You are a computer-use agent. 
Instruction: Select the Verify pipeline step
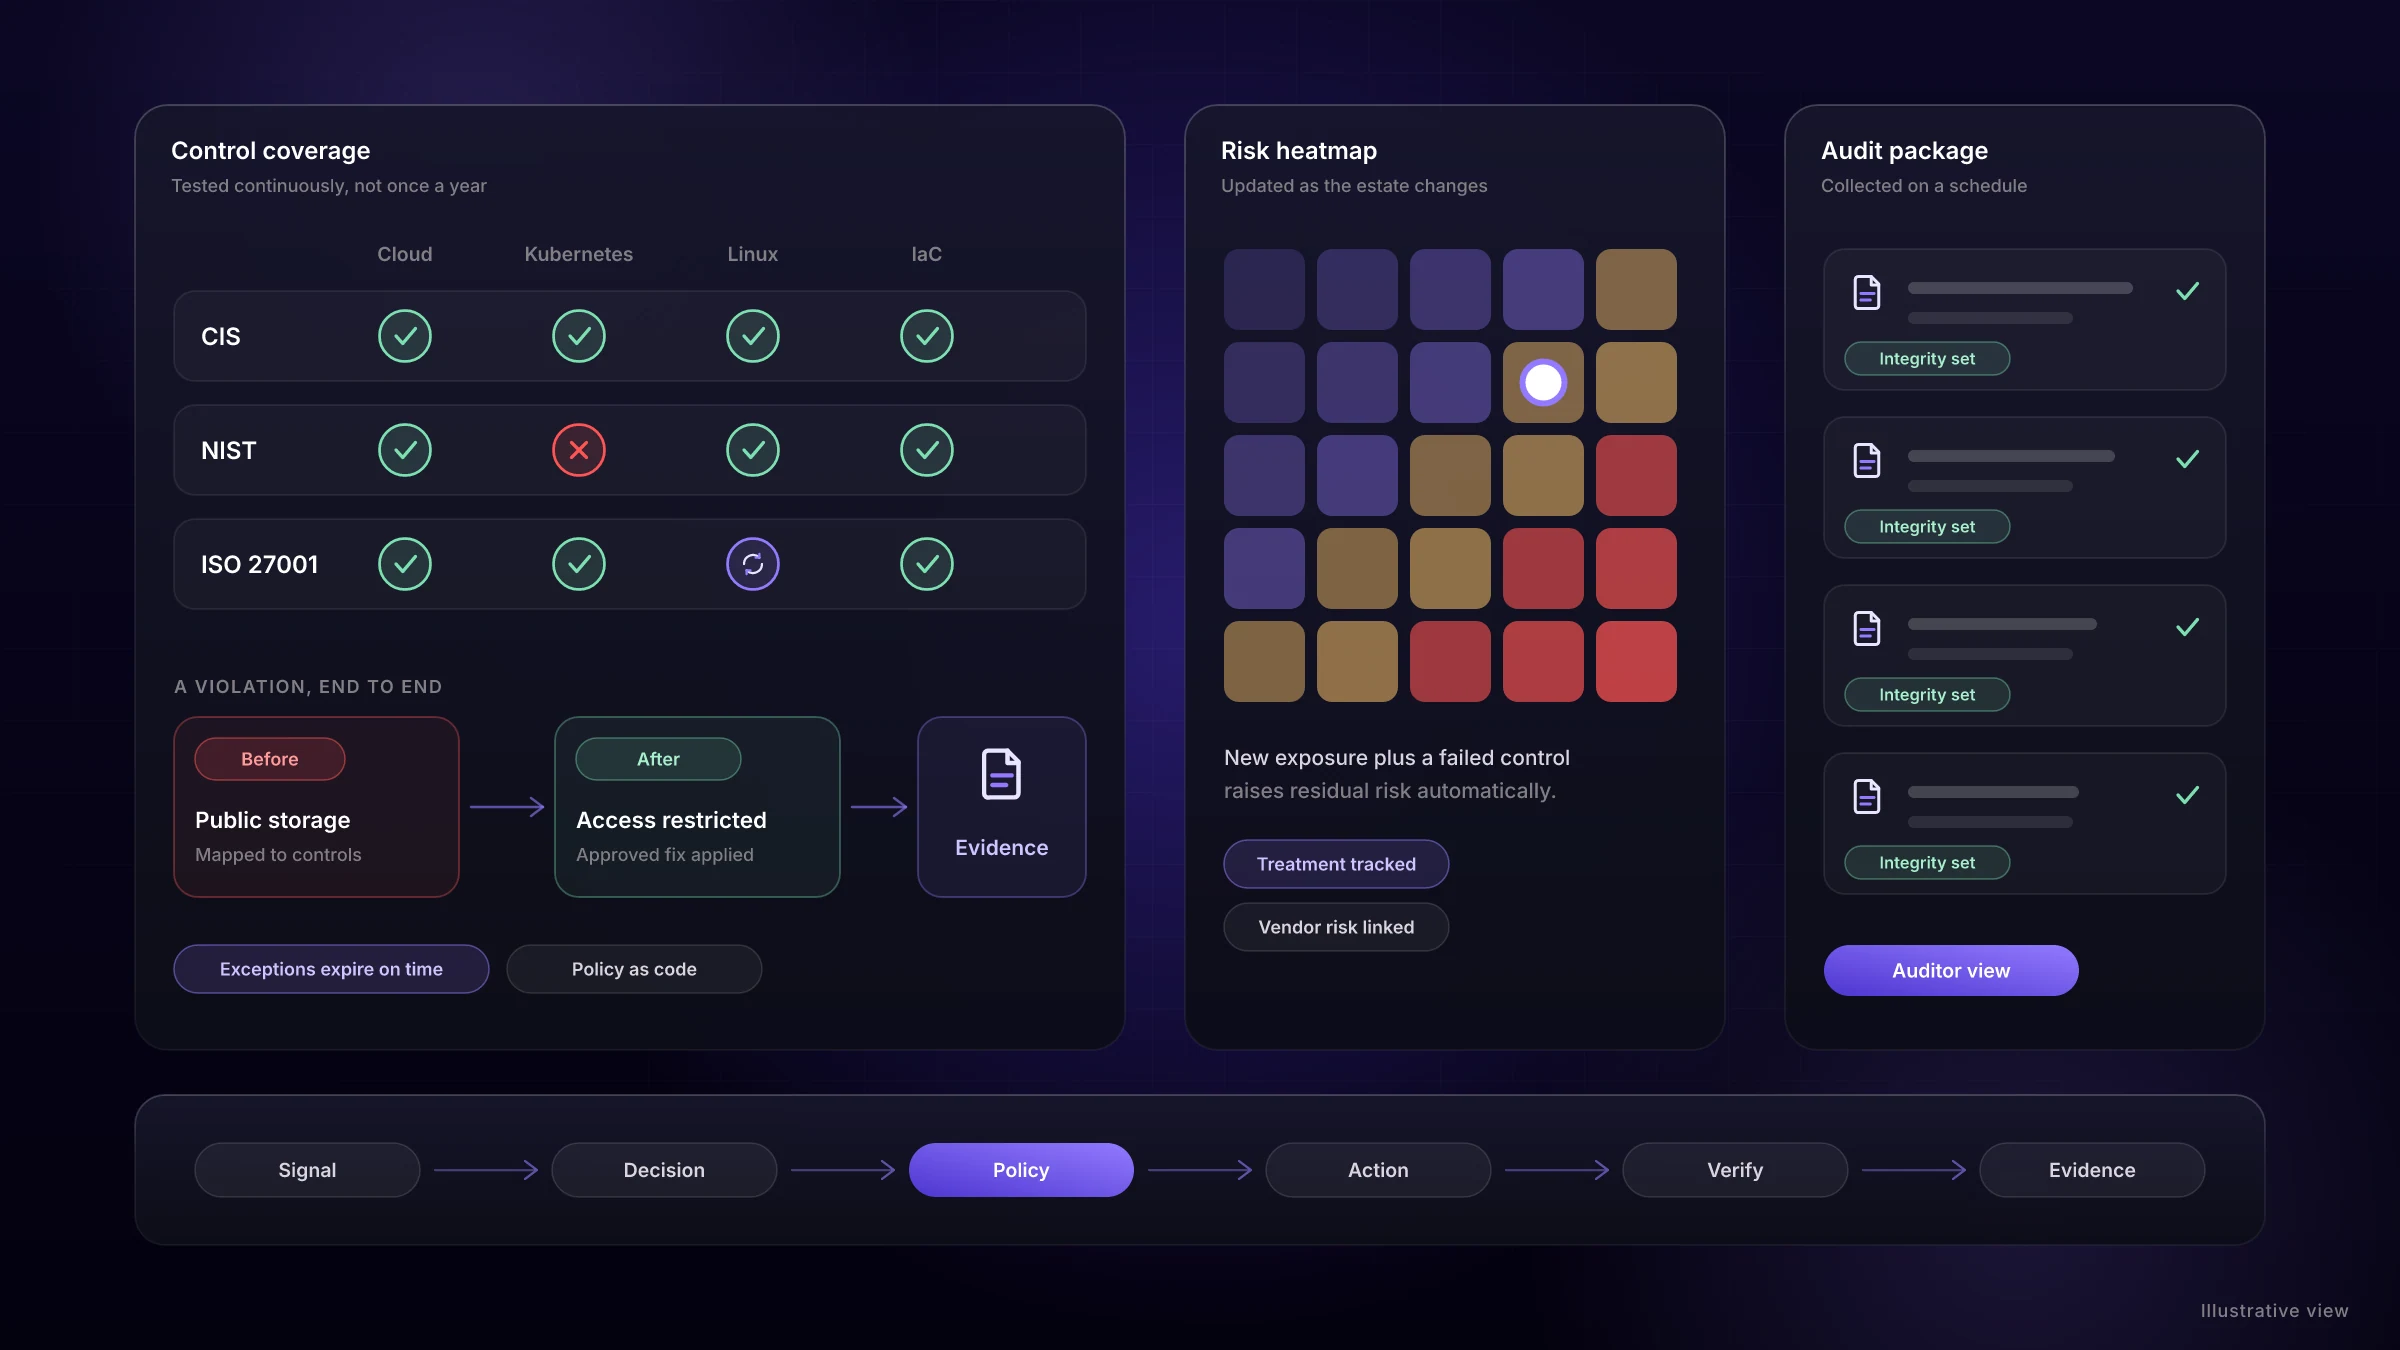(x=1735, y=1170)
